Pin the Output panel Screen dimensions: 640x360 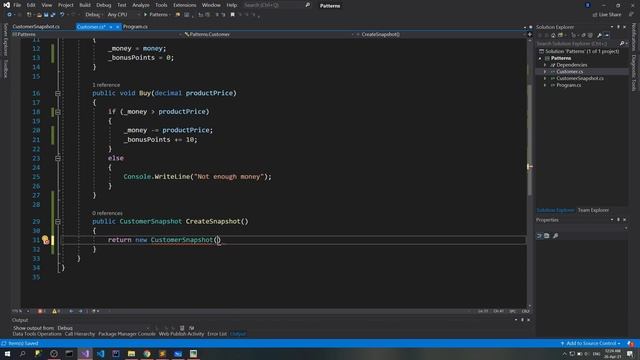[522, 320]
